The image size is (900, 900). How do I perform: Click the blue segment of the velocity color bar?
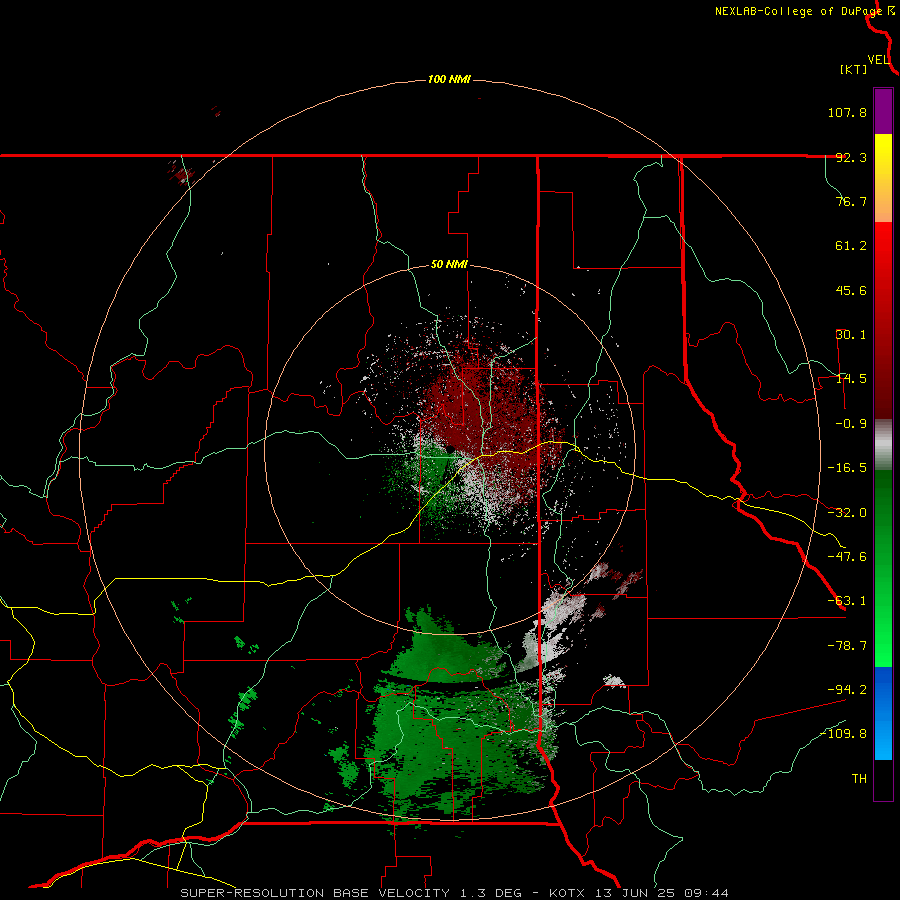pos(883,713)
